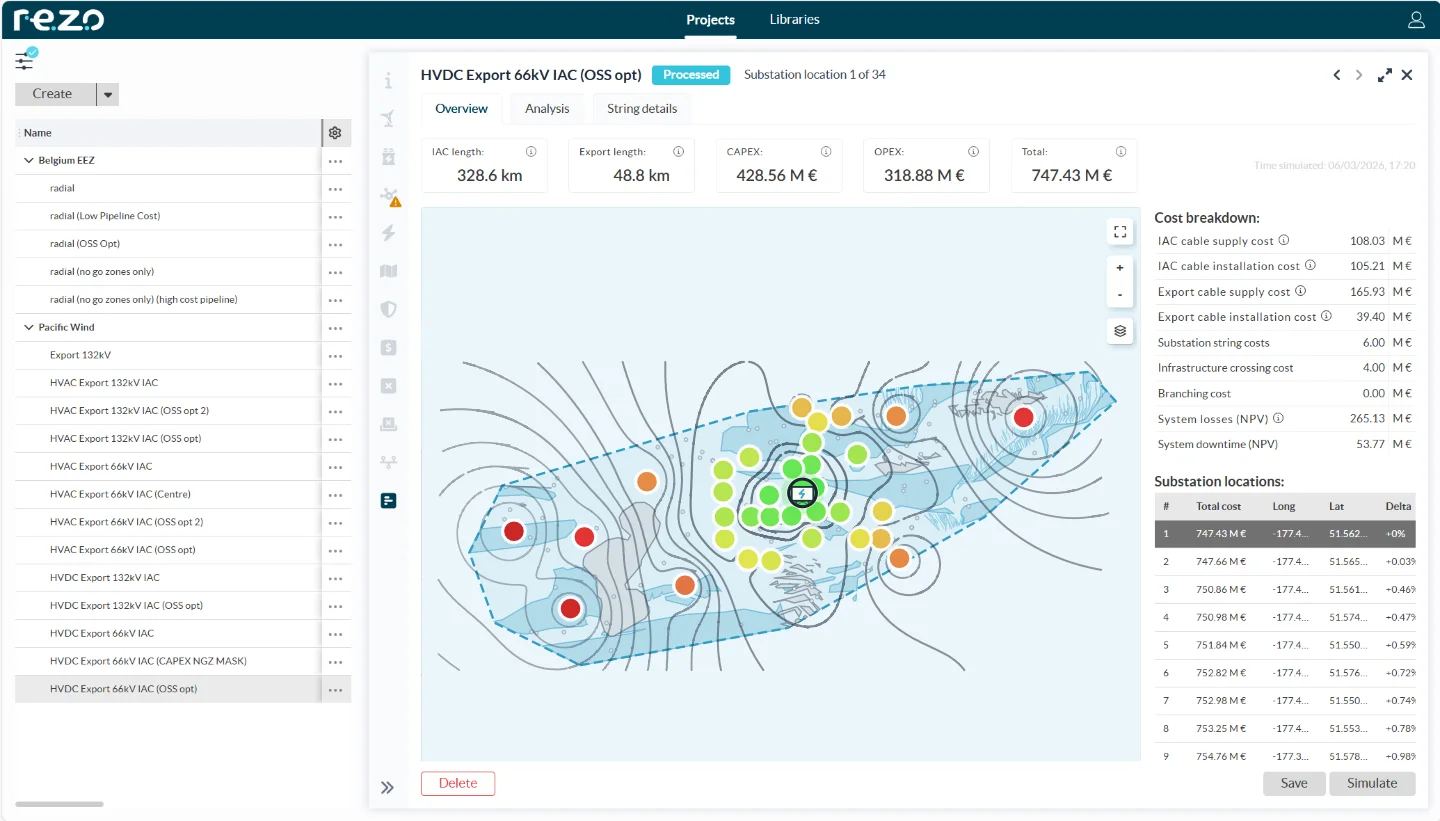The image size is (1440, 821).
Task: Open options for HVAC Export 66kV IAC (Centre)
Action: (335, 495)
